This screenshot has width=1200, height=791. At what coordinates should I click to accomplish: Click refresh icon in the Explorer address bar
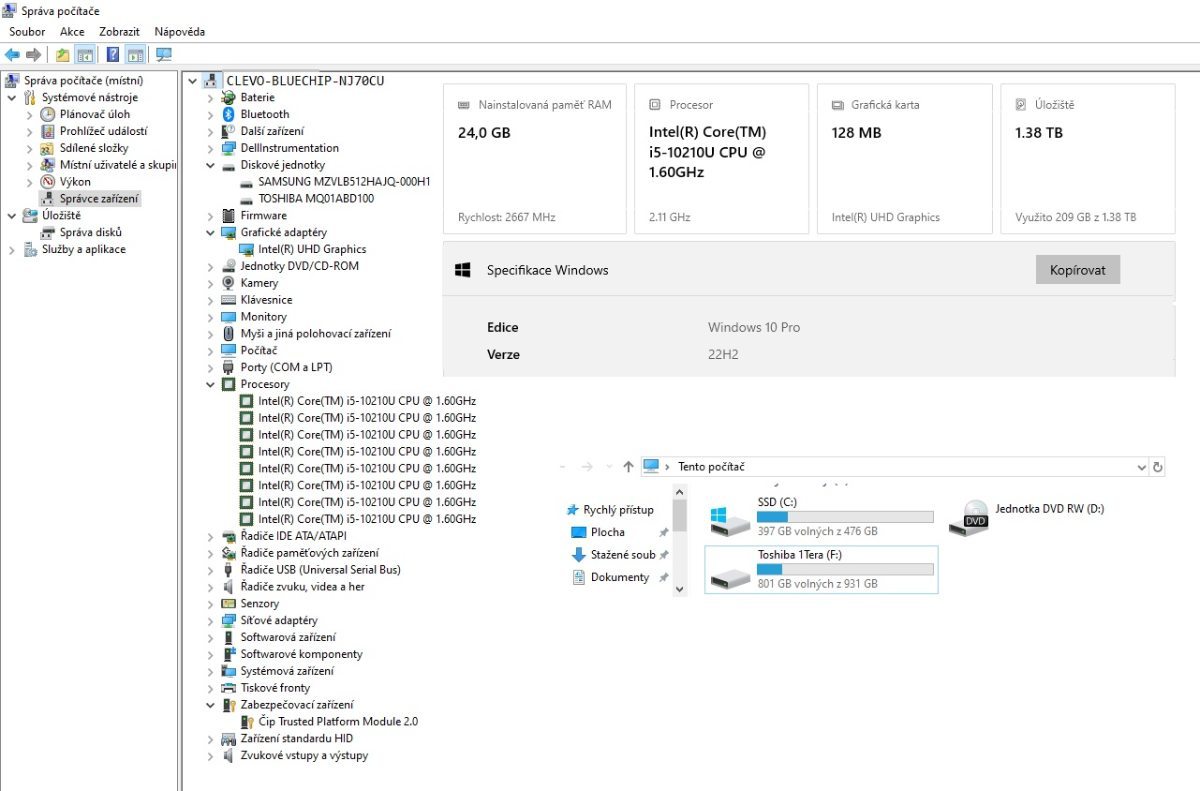[1158, 467]
